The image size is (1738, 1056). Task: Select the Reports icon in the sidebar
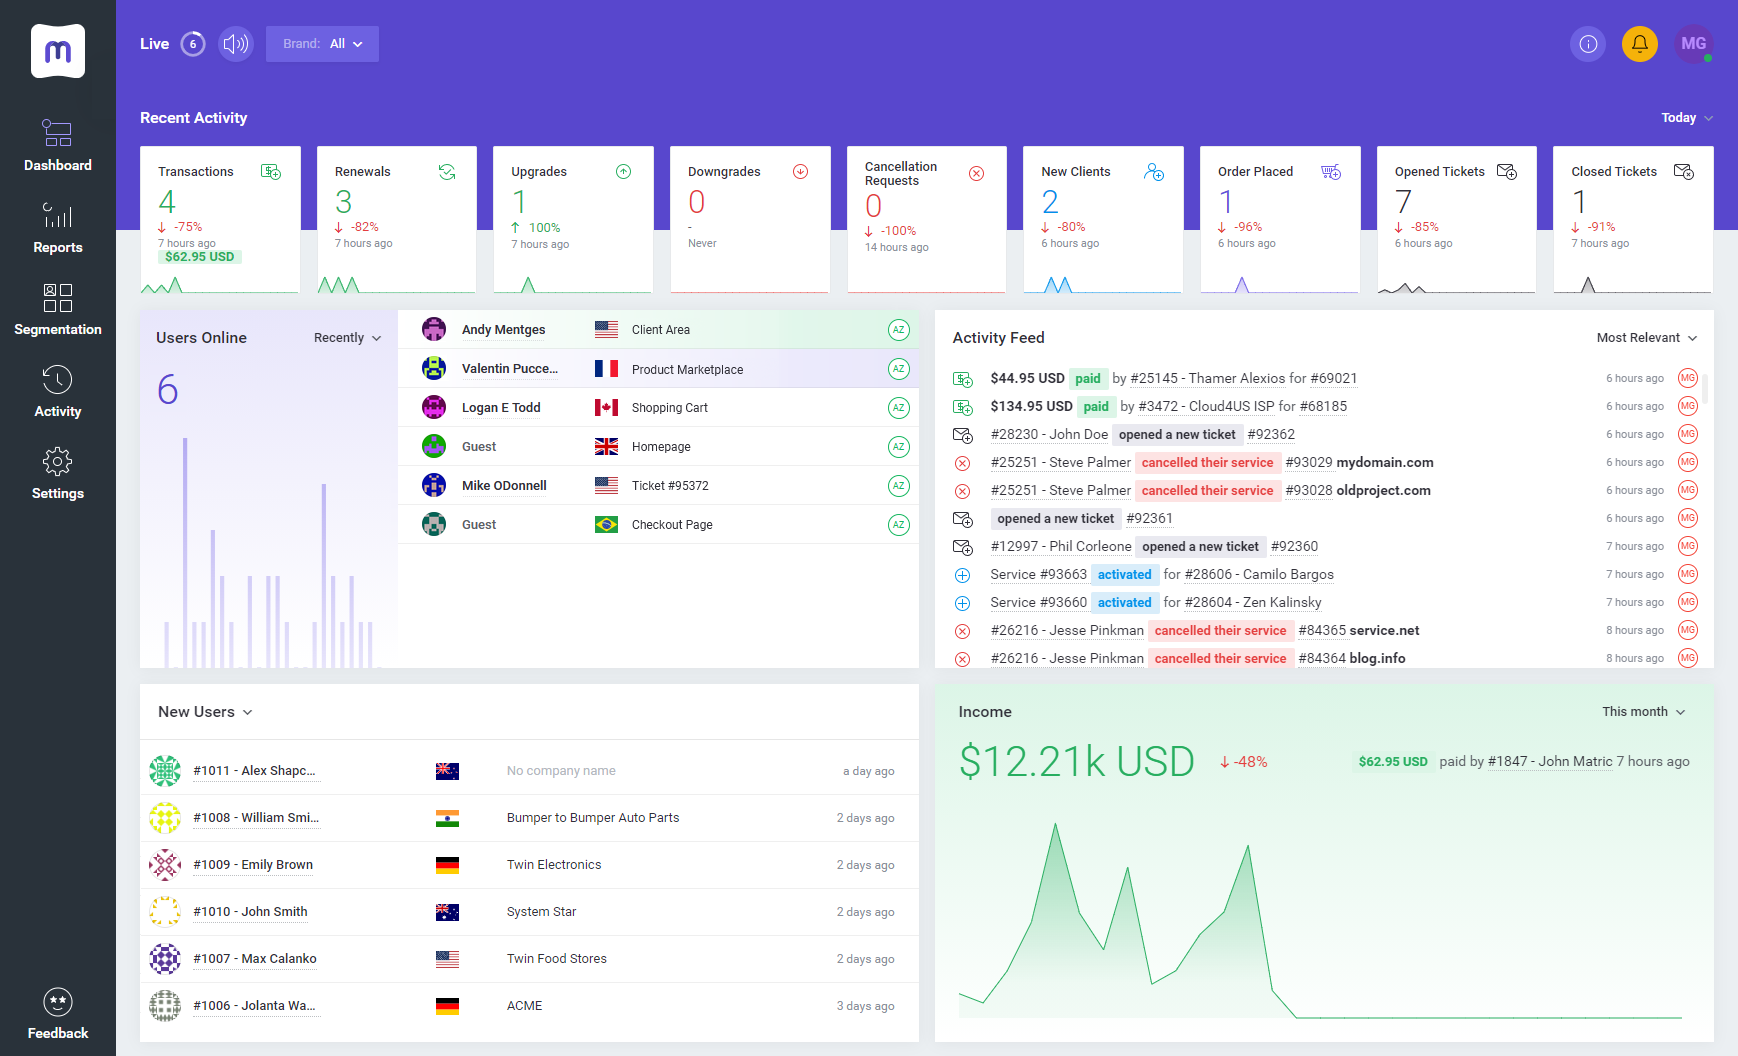[x=57, y=215]
